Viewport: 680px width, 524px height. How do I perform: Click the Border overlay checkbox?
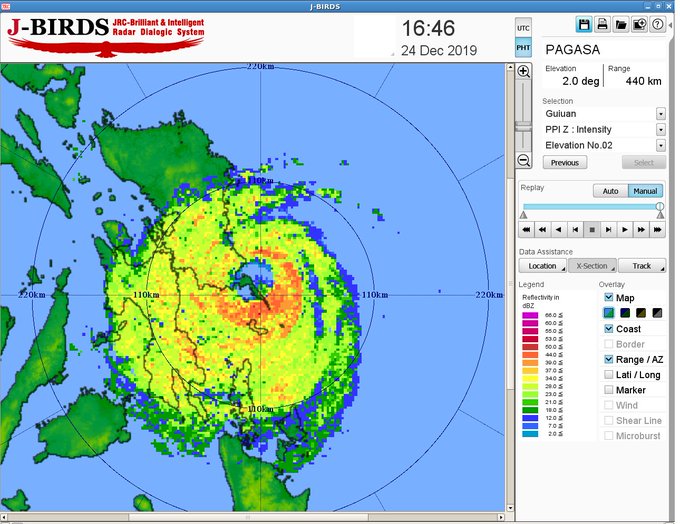[609, 344]
